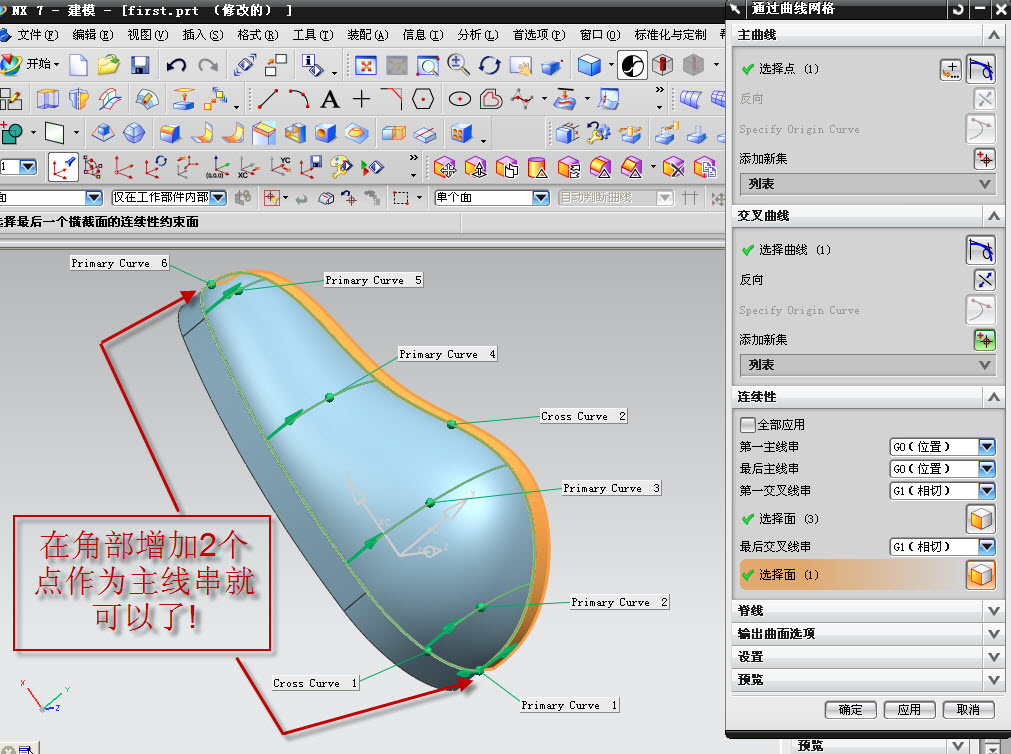Select the Primary Curve 1 label

point(569,706)
